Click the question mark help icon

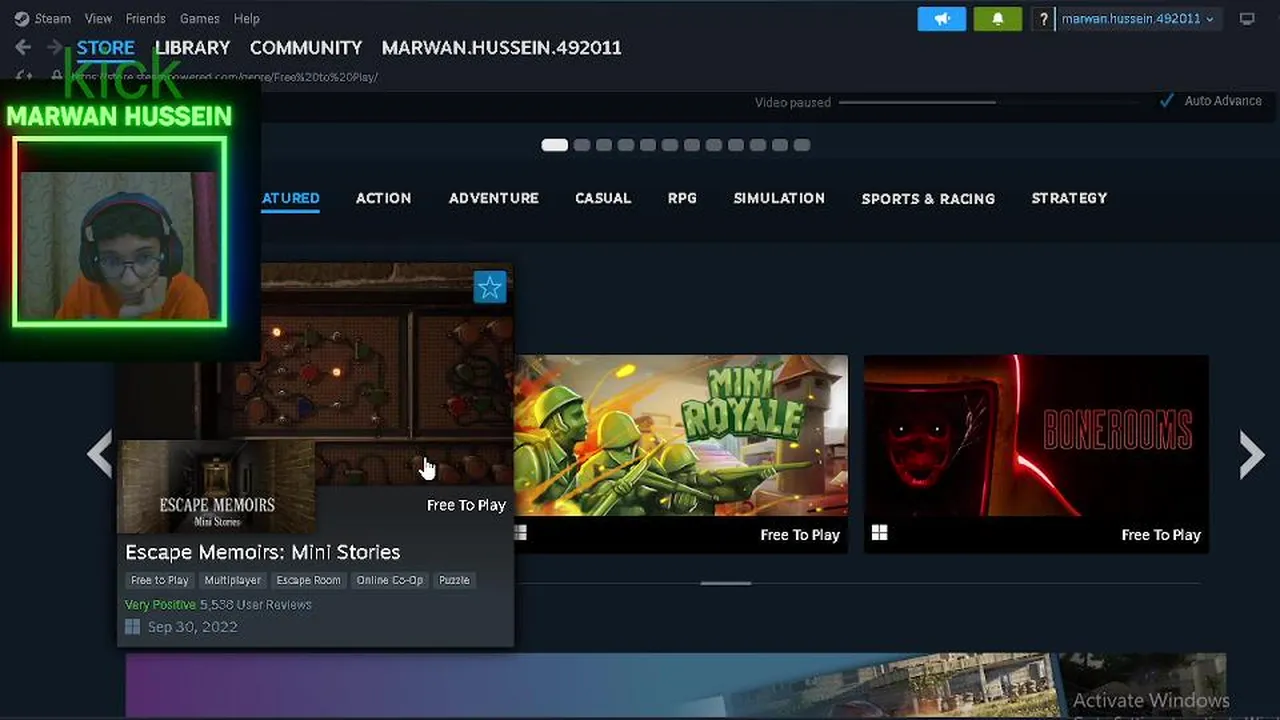(x=1043, y=19)
